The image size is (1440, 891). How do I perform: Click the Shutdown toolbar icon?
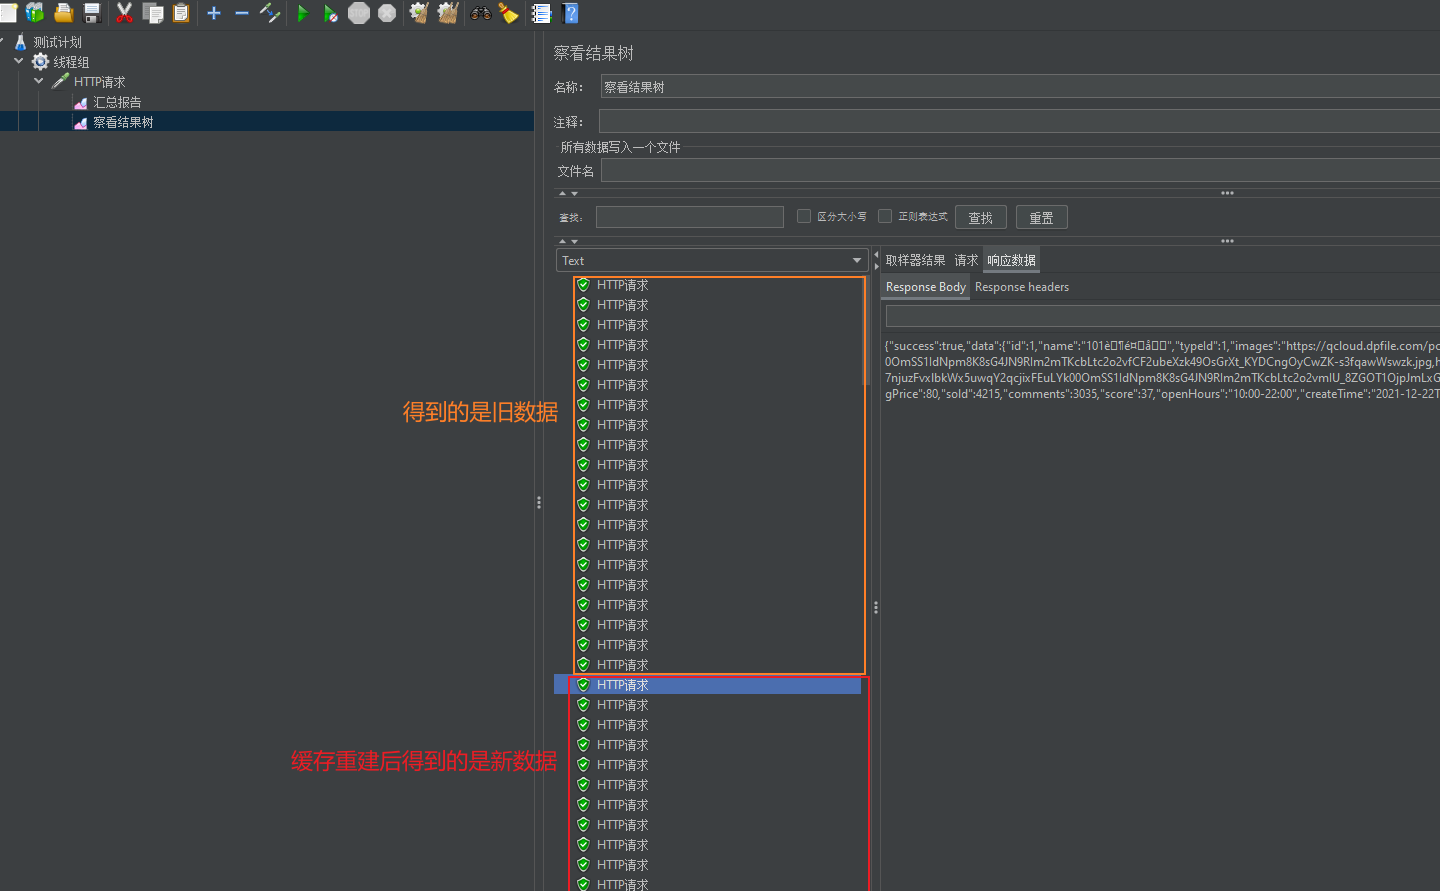[387, 13]
